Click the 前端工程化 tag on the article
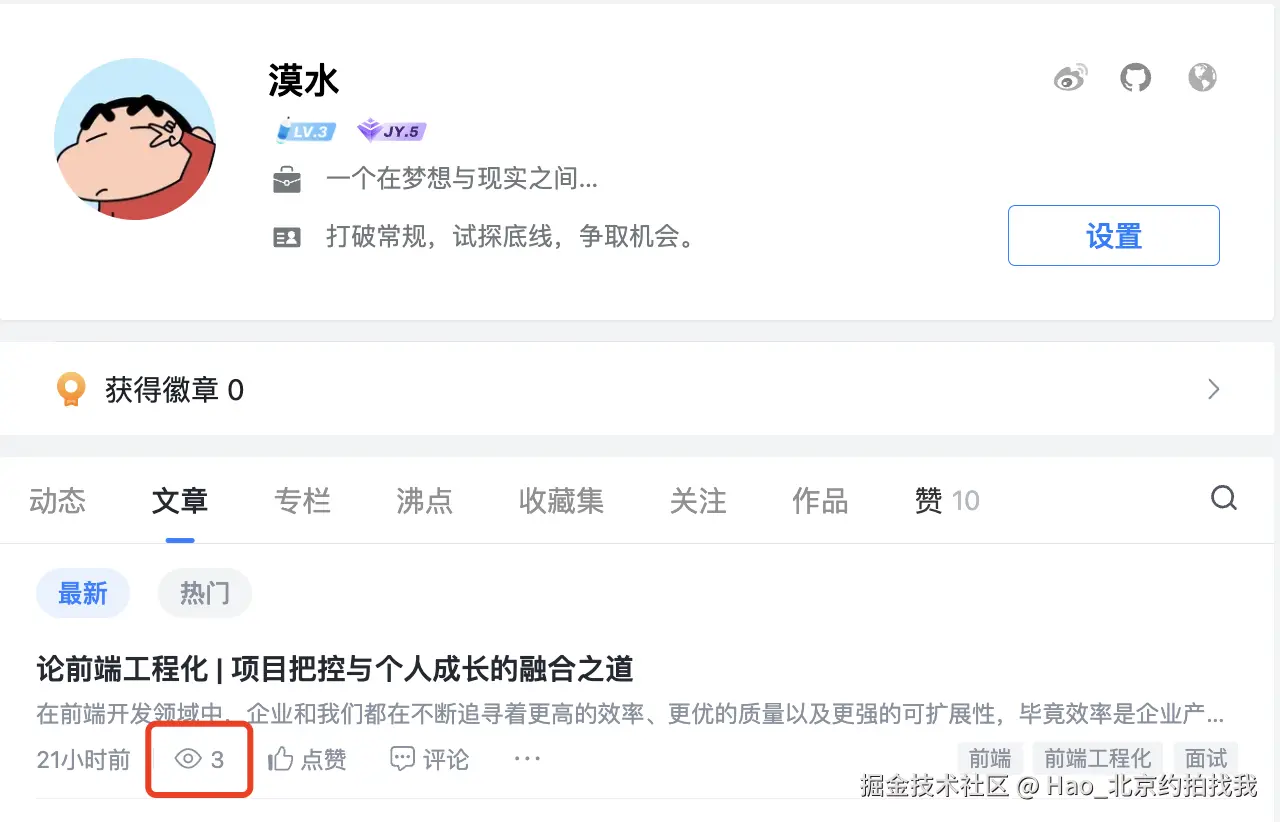 click(x=1097, y=759)
